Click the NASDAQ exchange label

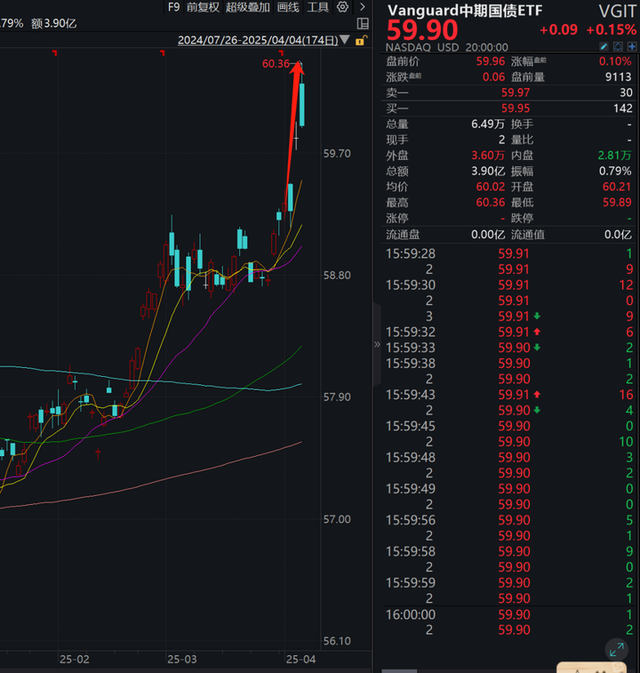[x=409, y=47]
